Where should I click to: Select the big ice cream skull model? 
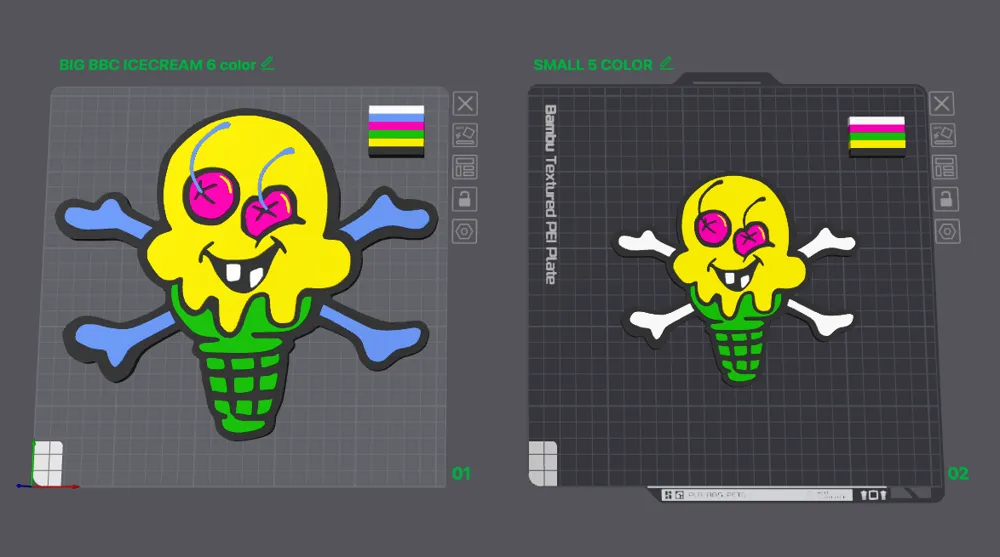(x=246, y=274)
